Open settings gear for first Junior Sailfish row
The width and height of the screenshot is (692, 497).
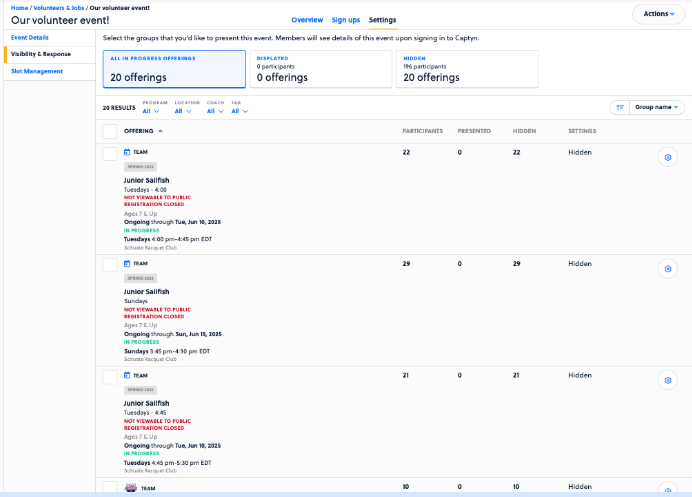(669, 157)
